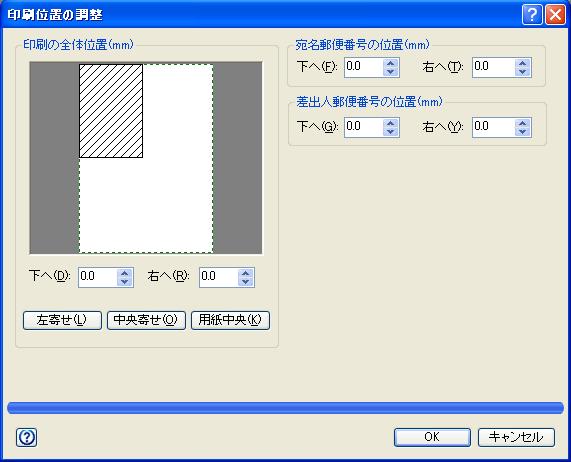Increase 下へ(D) overall position value

tap(125, 273)
